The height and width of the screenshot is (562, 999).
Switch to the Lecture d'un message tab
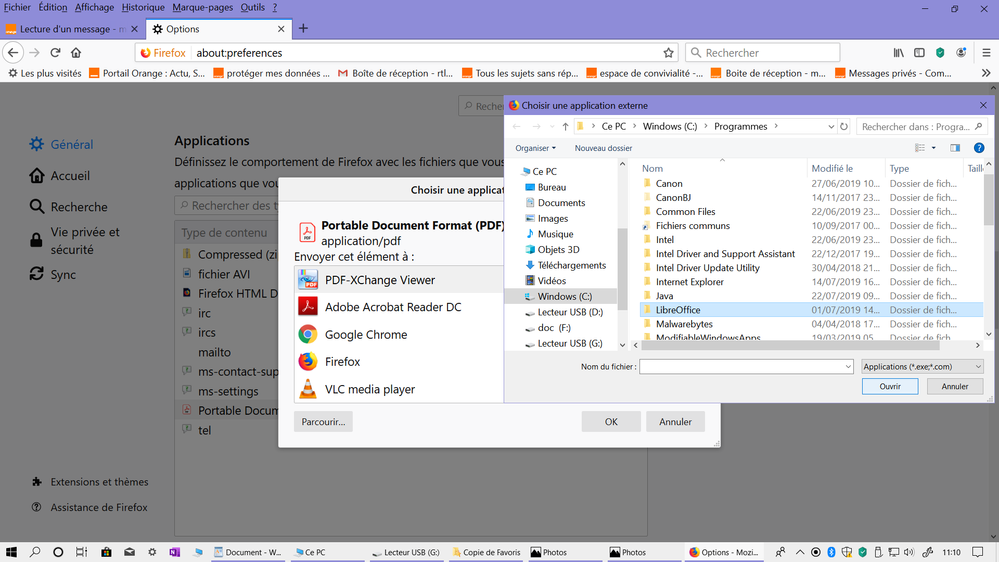pyautogui.click(x=72, y=29)
